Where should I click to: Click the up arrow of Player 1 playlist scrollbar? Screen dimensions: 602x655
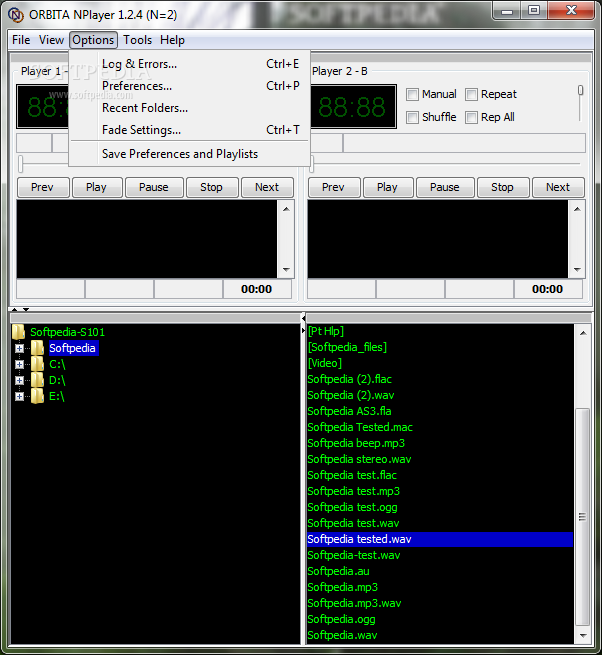[x=286, y=209]
